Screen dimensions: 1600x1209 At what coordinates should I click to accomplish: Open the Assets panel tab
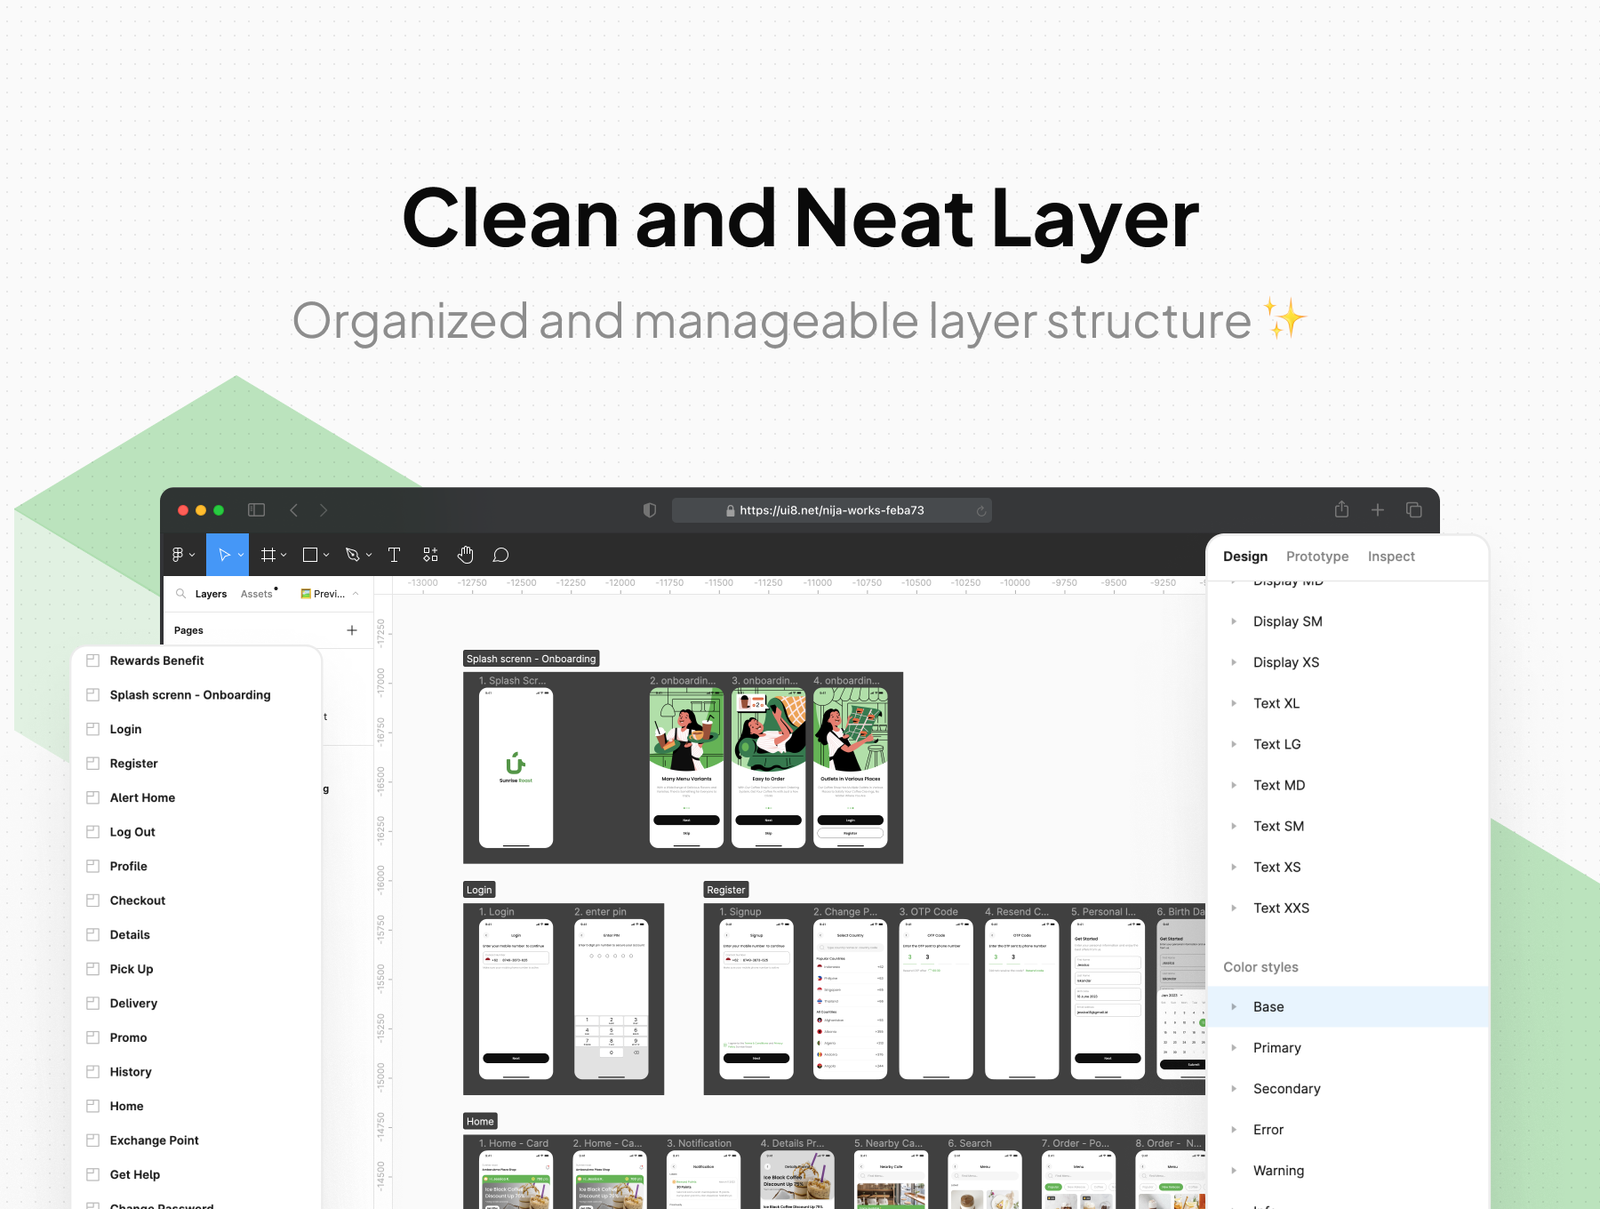256,594
